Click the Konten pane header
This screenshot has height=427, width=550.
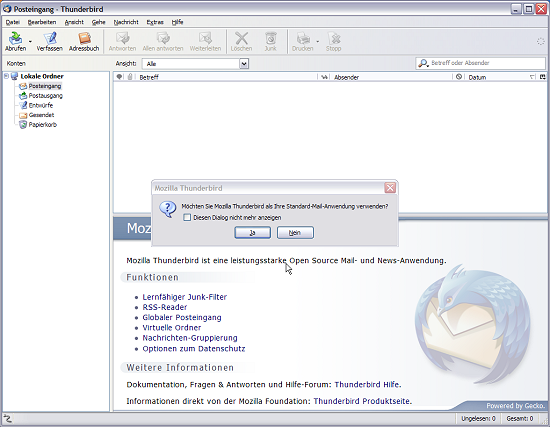[16, 64]
